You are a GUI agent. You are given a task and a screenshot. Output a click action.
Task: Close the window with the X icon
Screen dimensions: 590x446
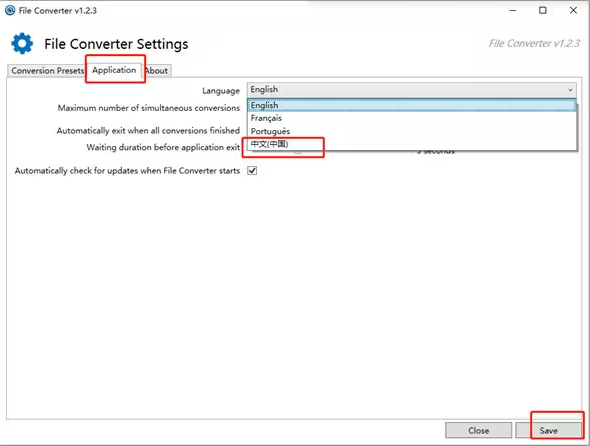point(573,11)
